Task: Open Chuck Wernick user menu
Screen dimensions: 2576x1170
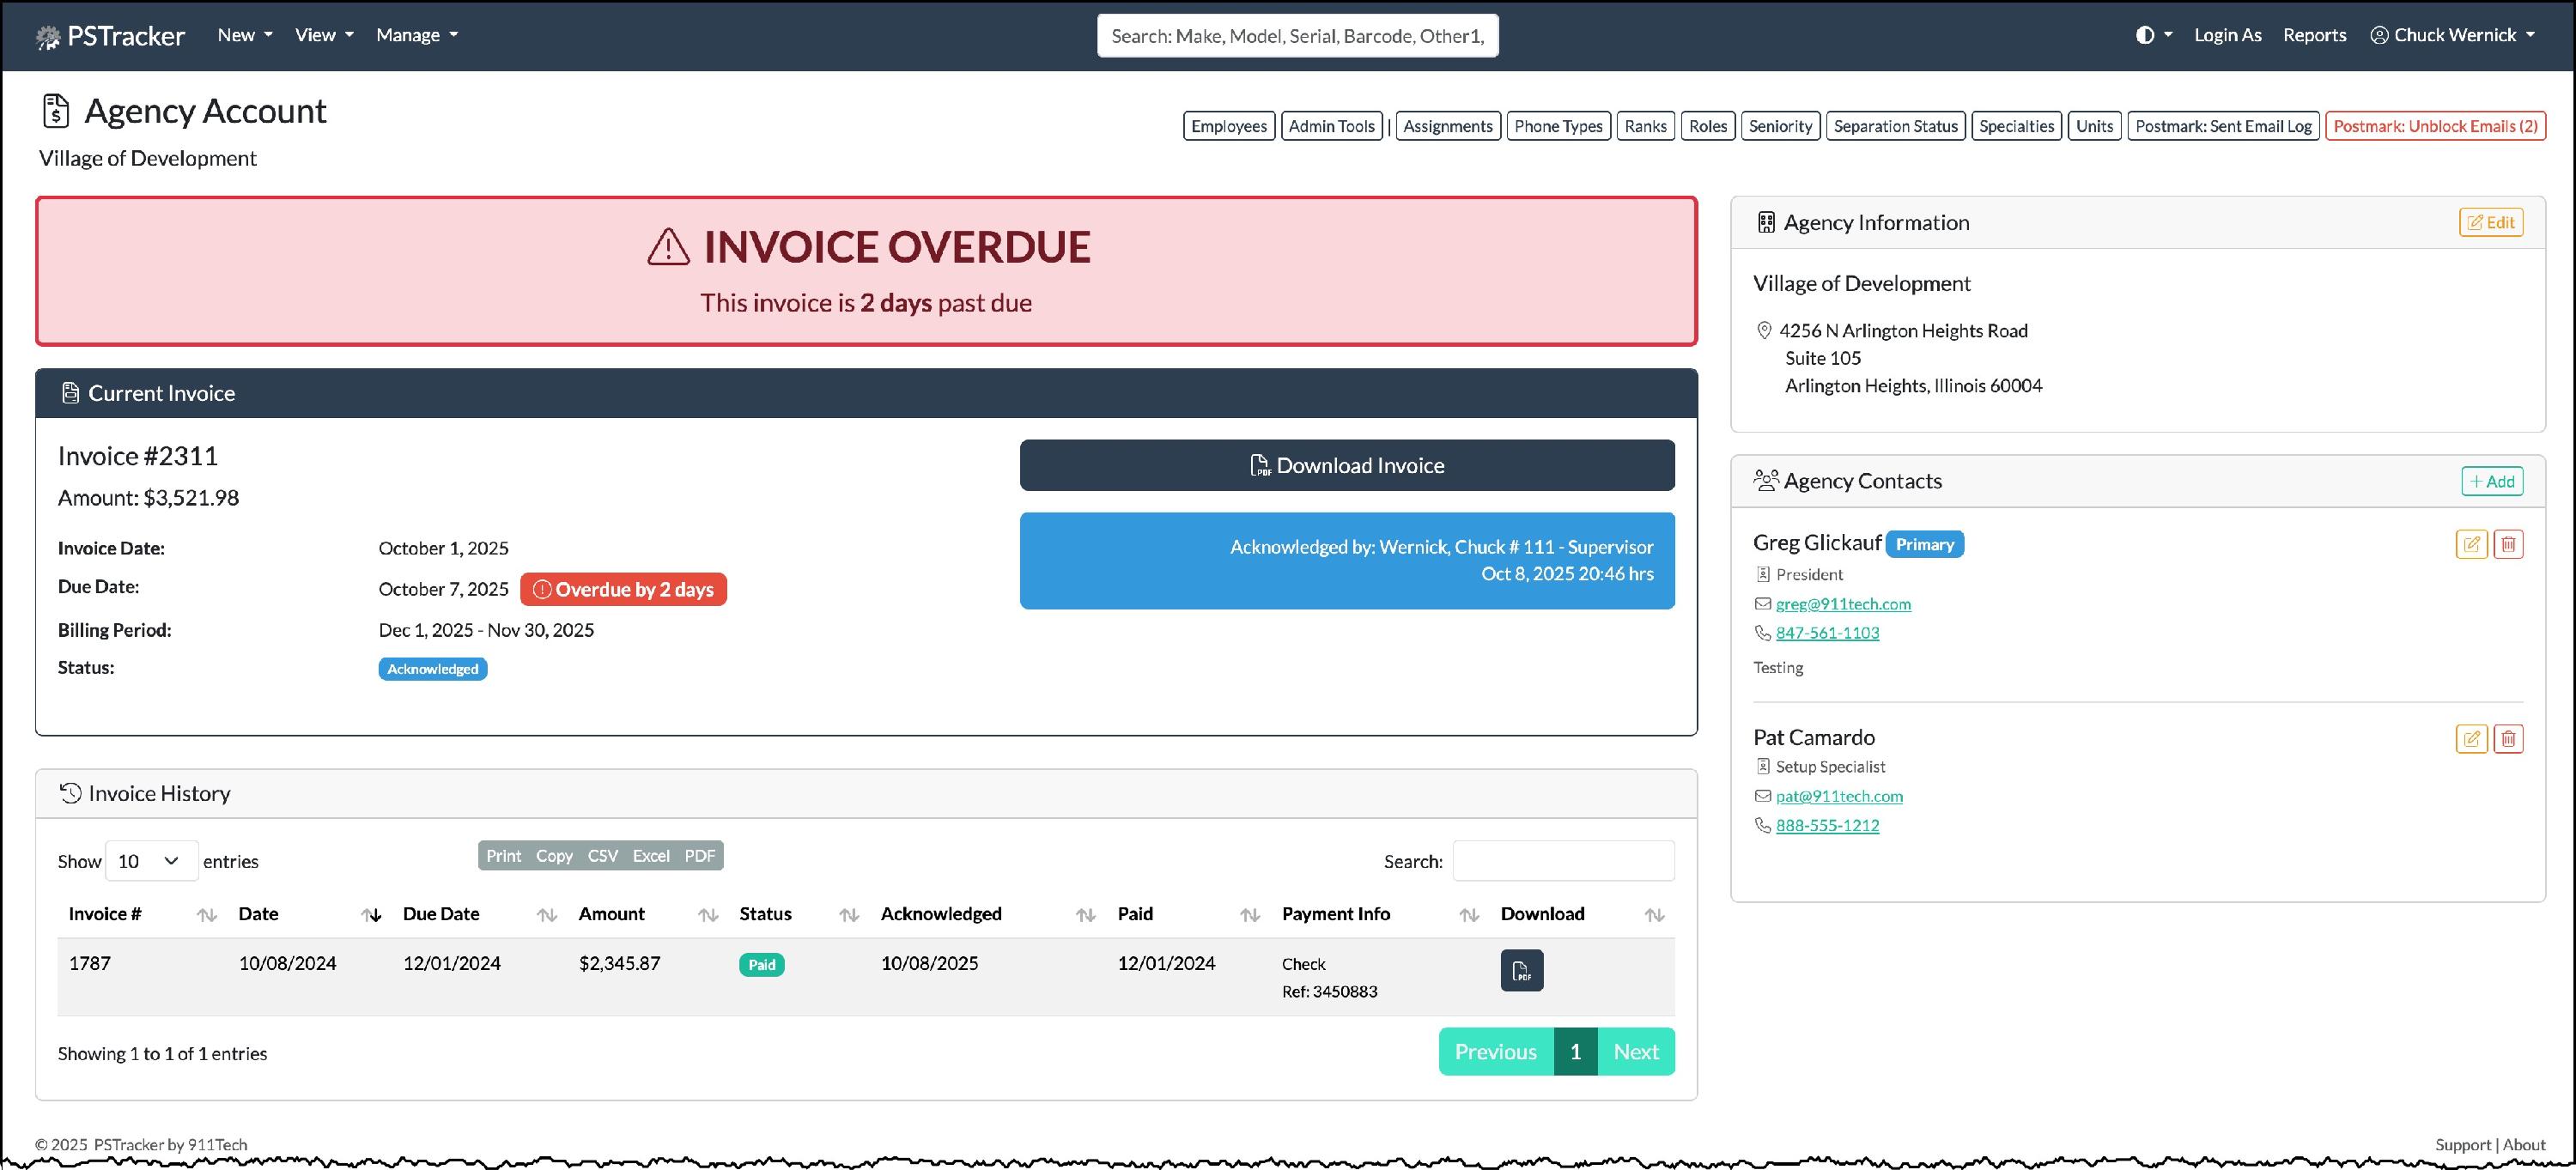Action: (2452, 35)
